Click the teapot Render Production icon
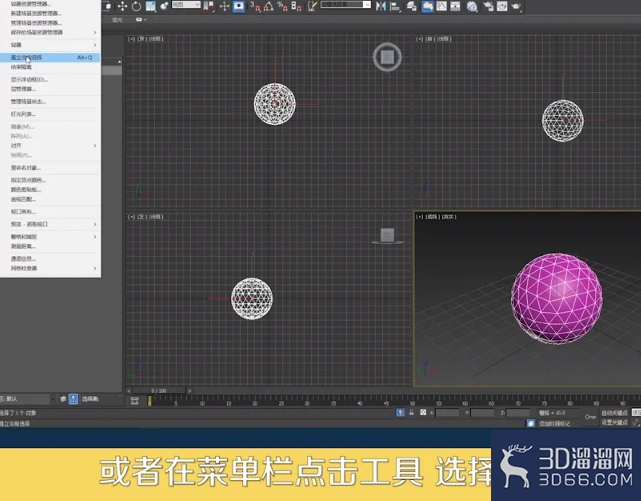Screen dimensions: 641x501 [516, 6]
